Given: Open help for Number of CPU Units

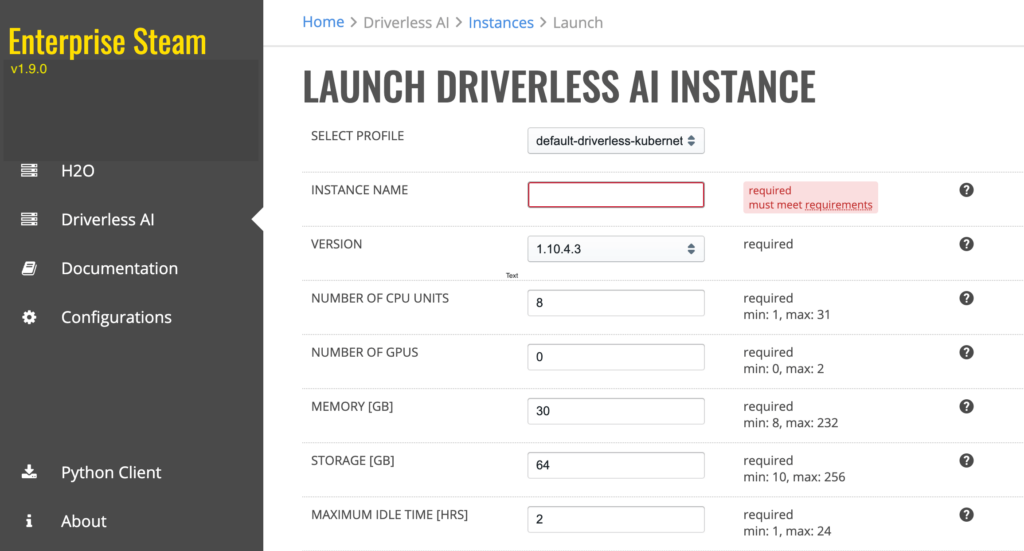Looking at the screenshot, I should coord(967,298).
